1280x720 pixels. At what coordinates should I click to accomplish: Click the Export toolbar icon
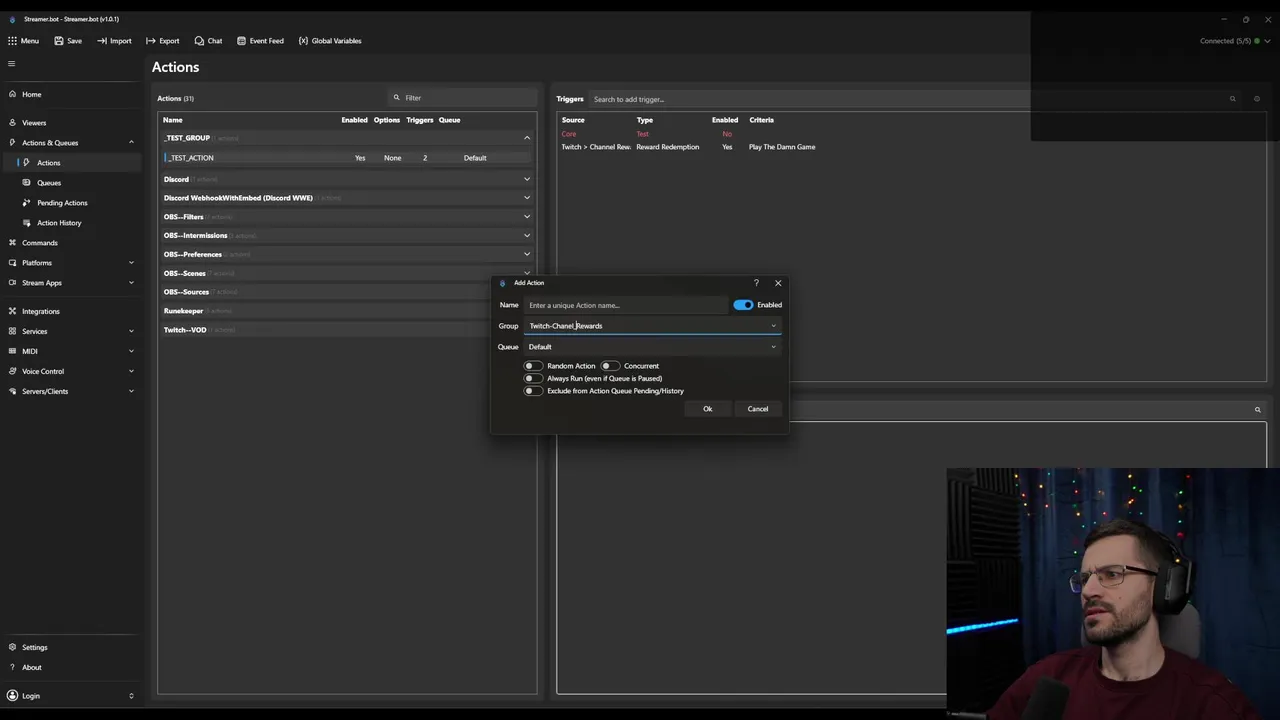coord(151,41)
